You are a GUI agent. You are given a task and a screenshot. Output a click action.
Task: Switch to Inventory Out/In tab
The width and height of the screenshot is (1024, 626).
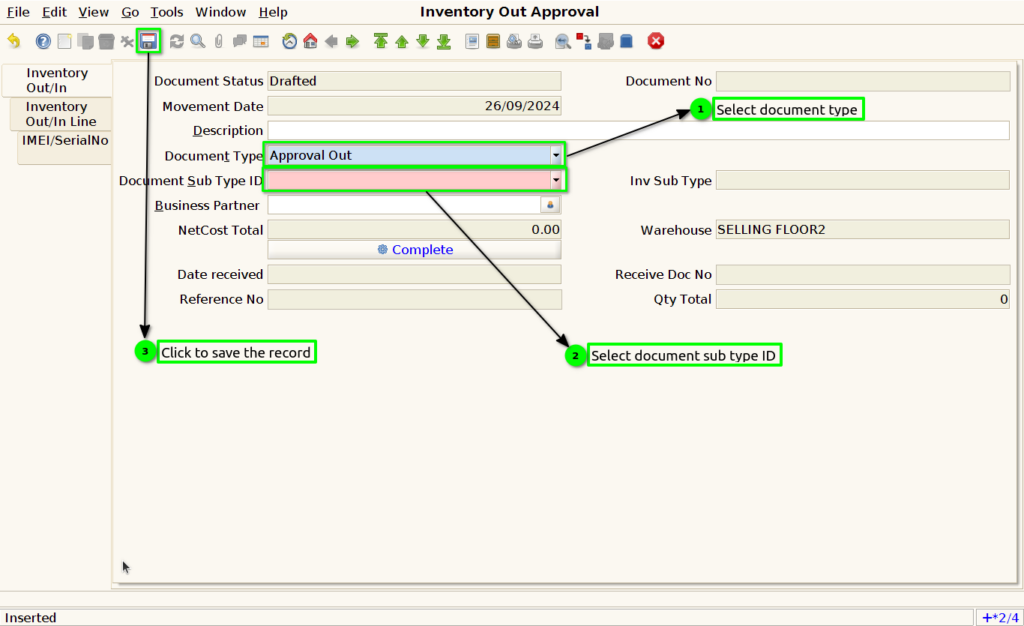point(57,80)
